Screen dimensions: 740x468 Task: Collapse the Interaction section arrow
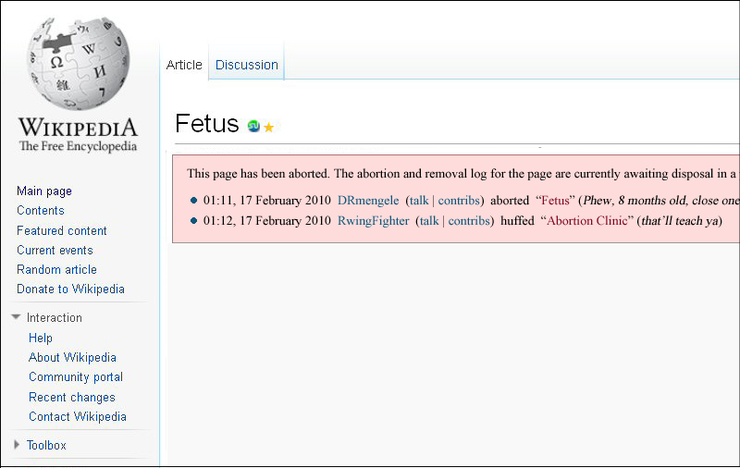pos(16,317)
